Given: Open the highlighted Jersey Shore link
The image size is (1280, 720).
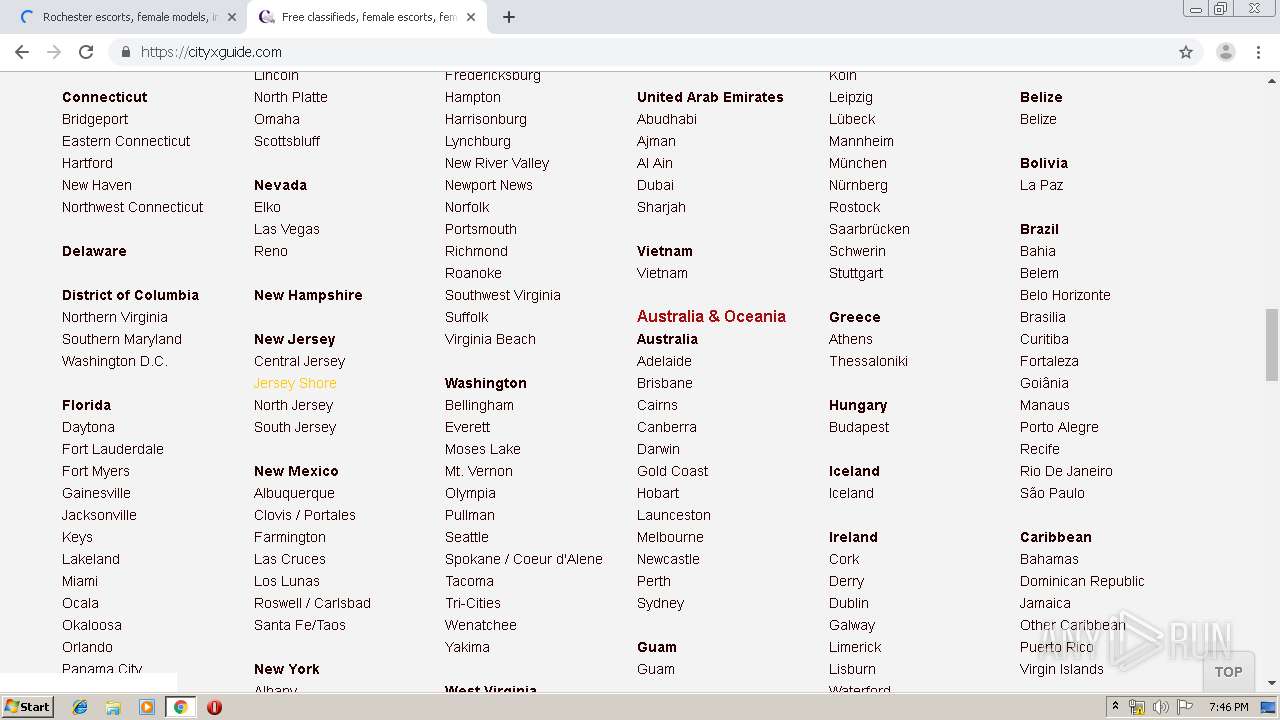Looking at the screenshot, I should (x=295, y=383).
